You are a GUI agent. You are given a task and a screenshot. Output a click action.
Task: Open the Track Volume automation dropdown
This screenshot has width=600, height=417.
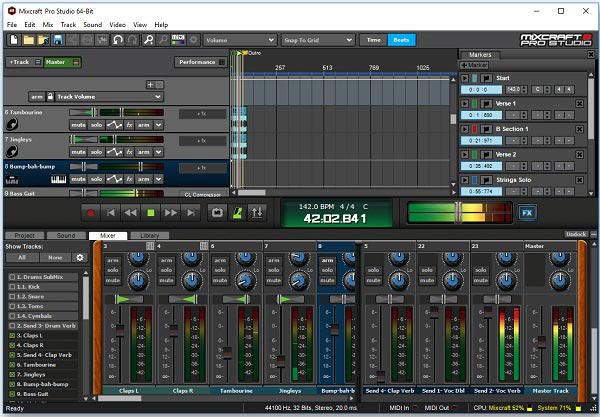[x=109, y=97]
